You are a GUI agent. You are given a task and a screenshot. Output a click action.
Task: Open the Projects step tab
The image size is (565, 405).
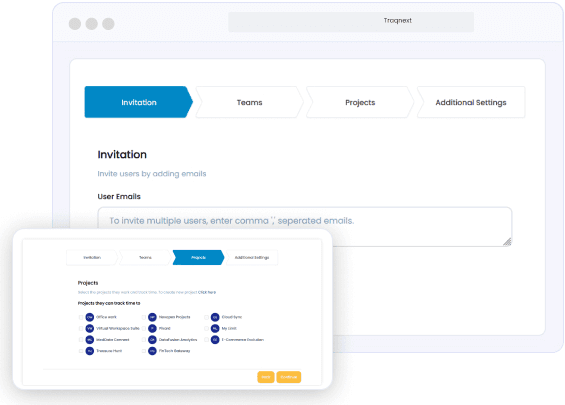point(360,102)
